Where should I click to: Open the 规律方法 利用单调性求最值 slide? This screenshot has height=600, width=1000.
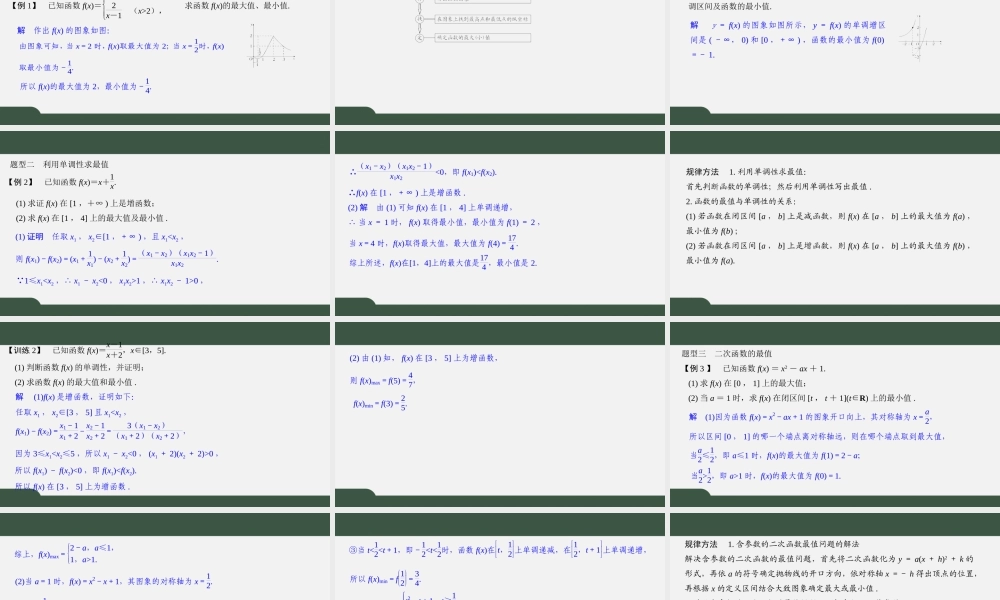pyautogui.click(x=833, y=230)
